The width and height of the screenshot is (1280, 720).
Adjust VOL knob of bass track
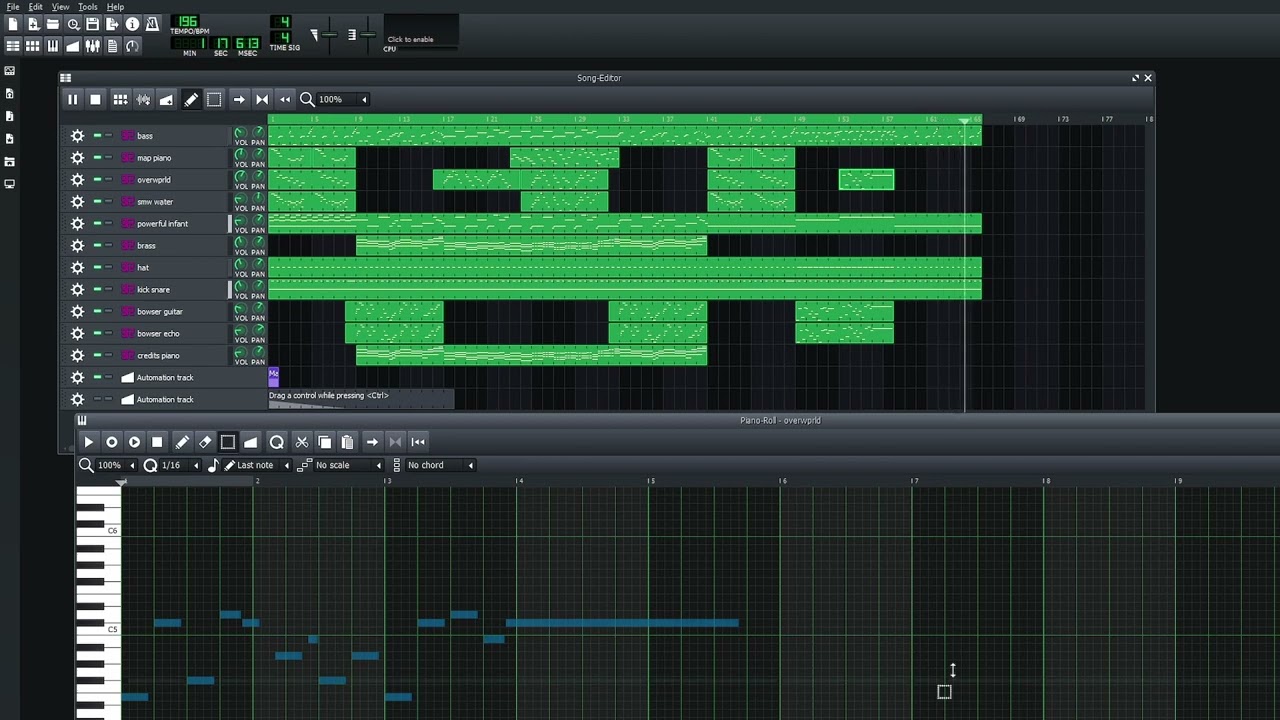click(x=240, y=132)
